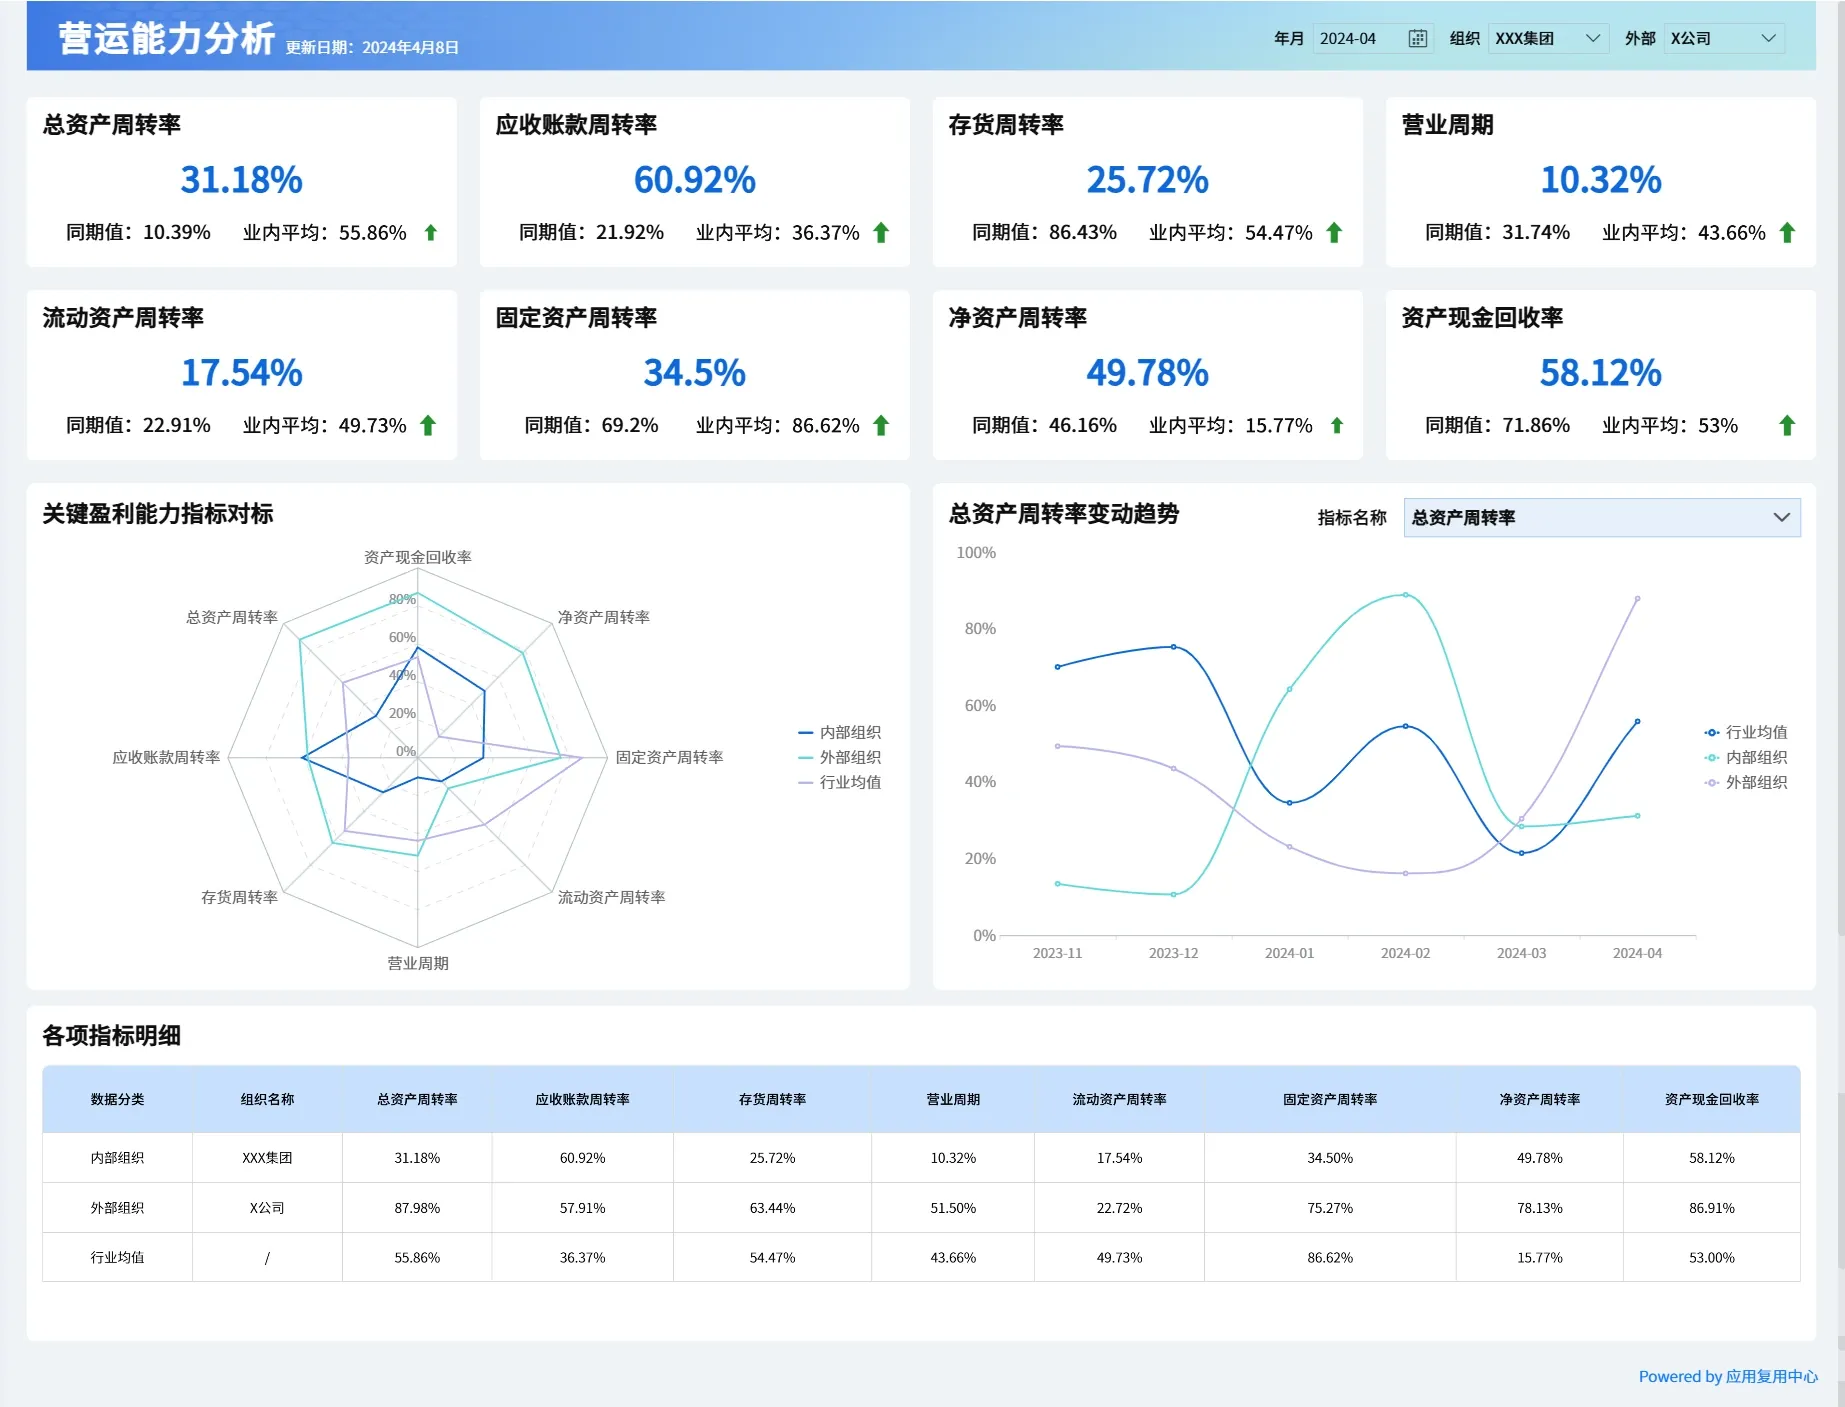Click the 净资产周转率 table column header
Screen dimensions: 1845x1407
point(1540,1100)
